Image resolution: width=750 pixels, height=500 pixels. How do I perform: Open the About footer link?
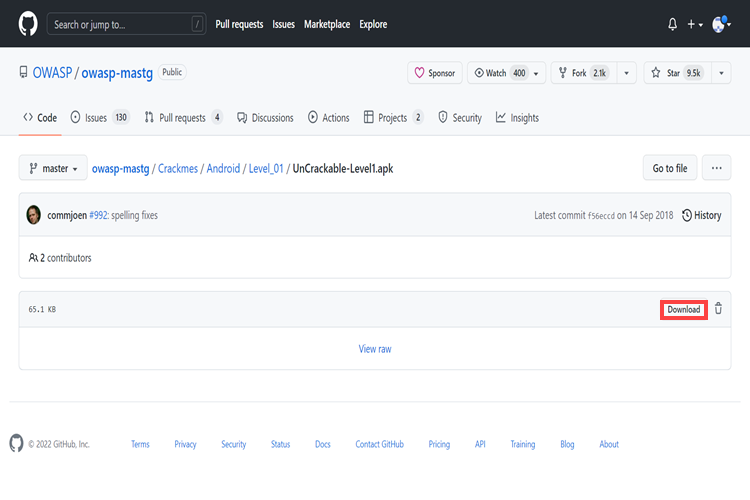point(609,444)
